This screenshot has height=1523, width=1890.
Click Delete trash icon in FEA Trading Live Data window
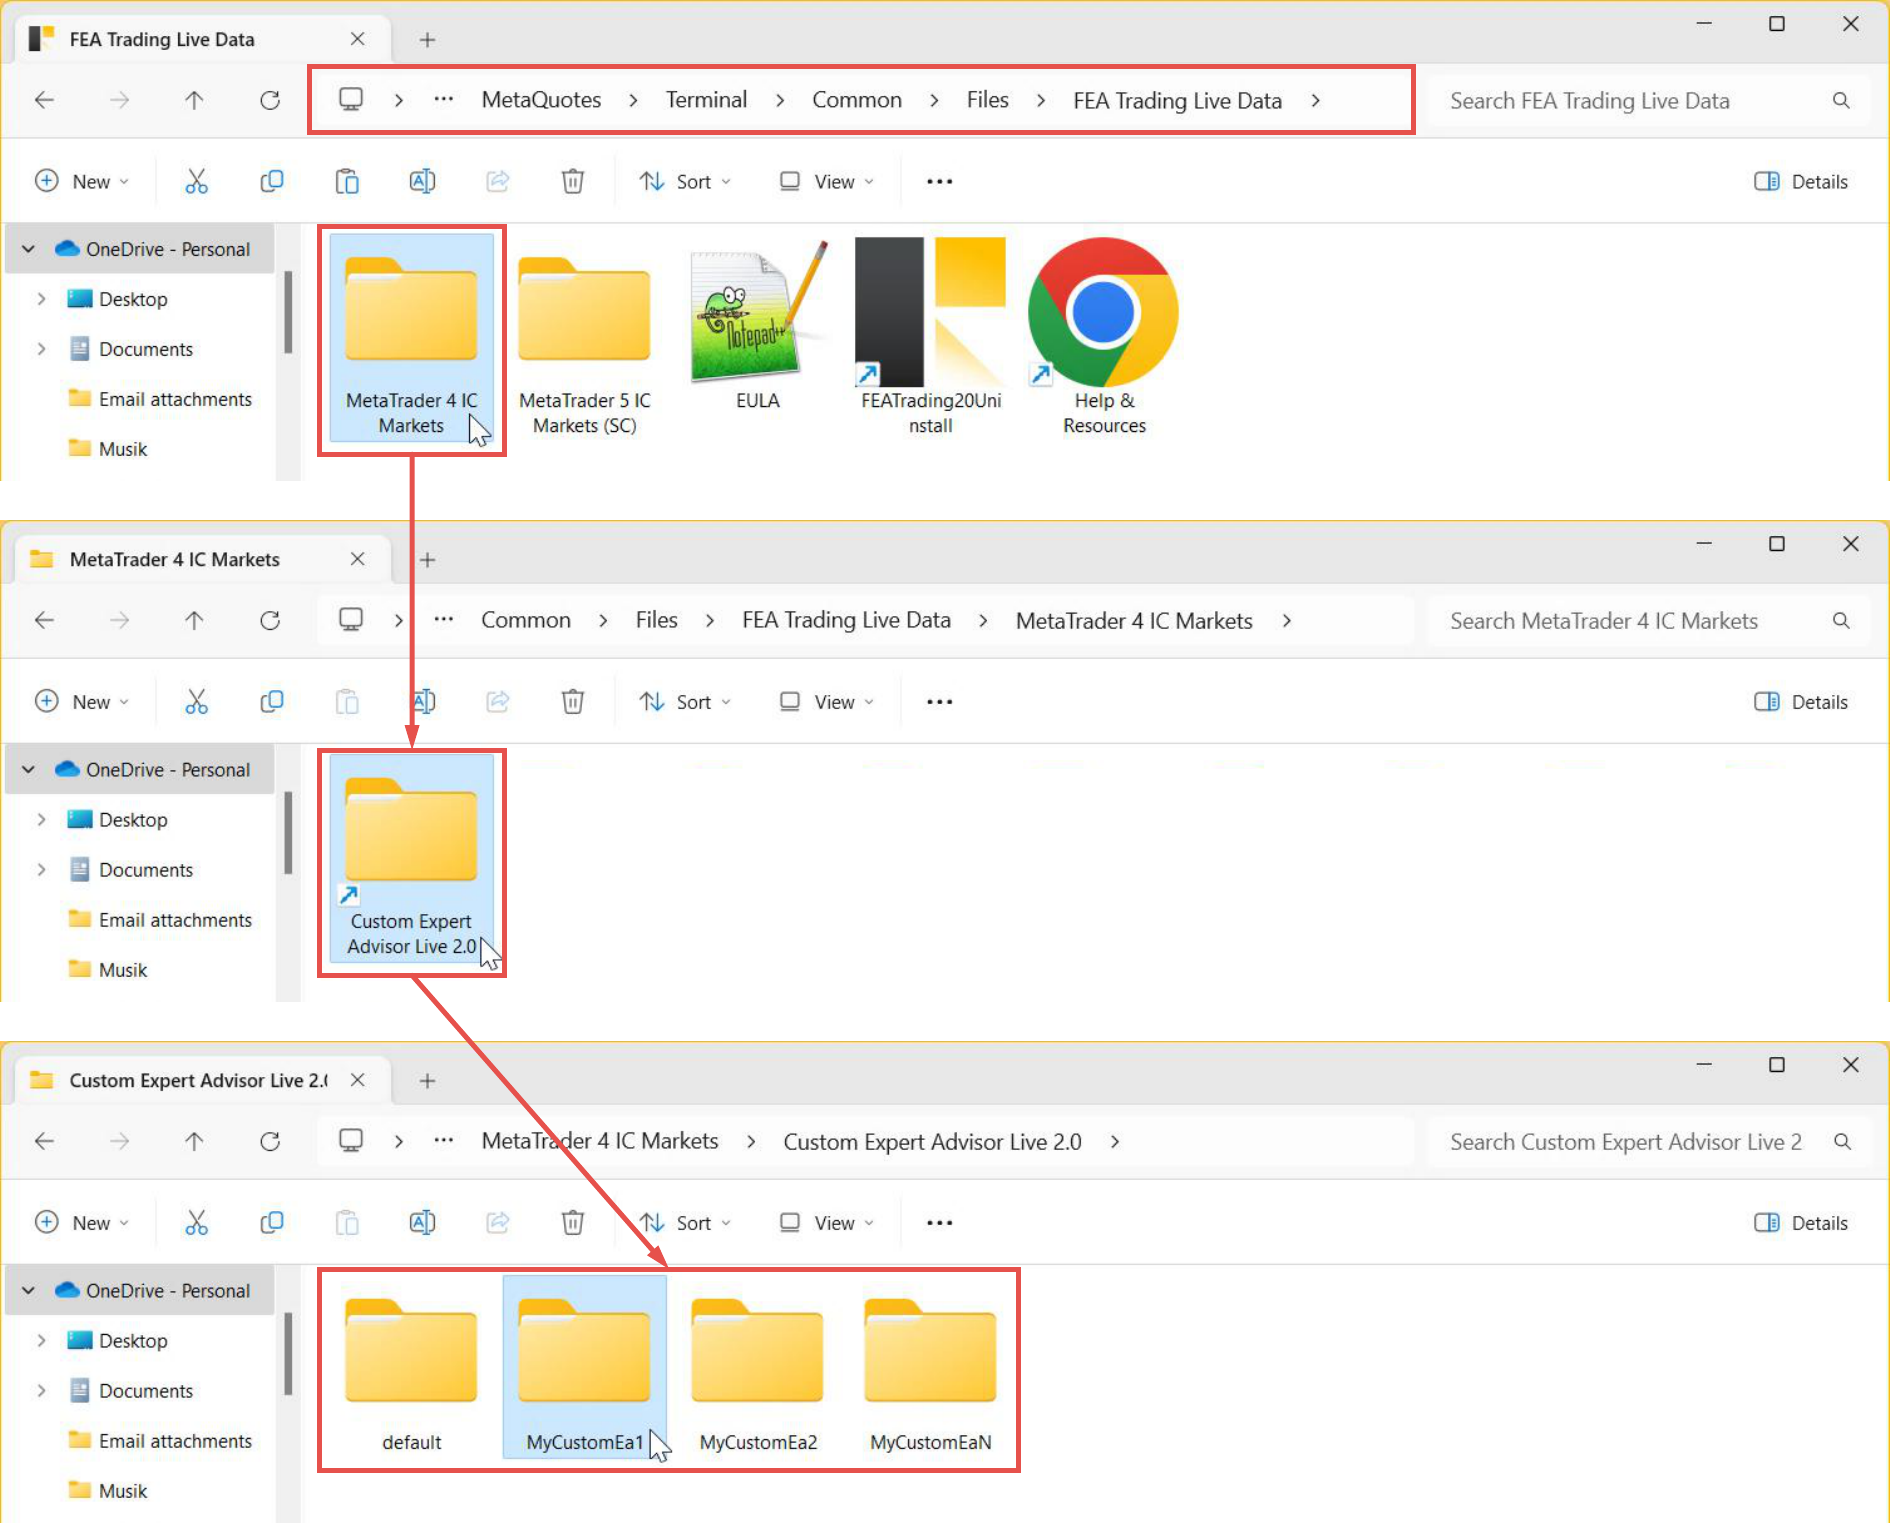click(572, 181)
